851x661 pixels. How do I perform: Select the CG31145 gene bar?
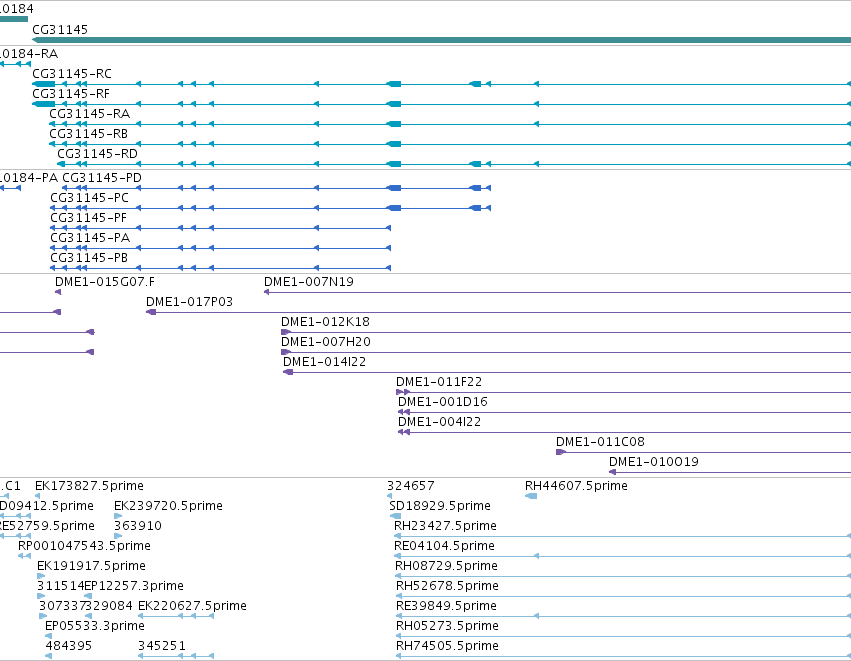[442, 40]
